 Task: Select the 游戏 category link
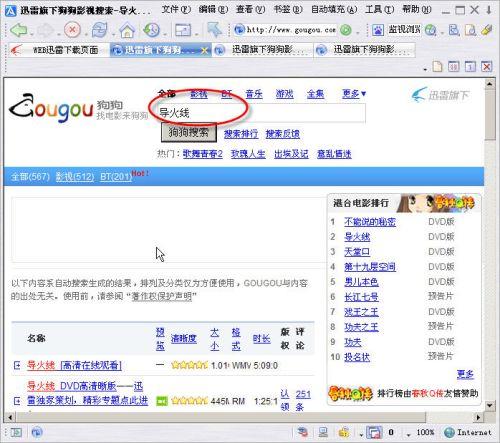285,94
